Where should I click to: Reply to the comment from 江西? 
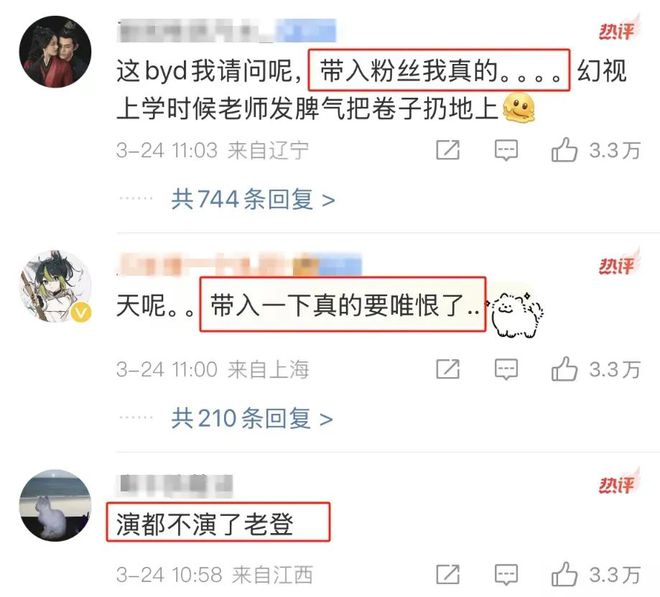tap(506, 575)
